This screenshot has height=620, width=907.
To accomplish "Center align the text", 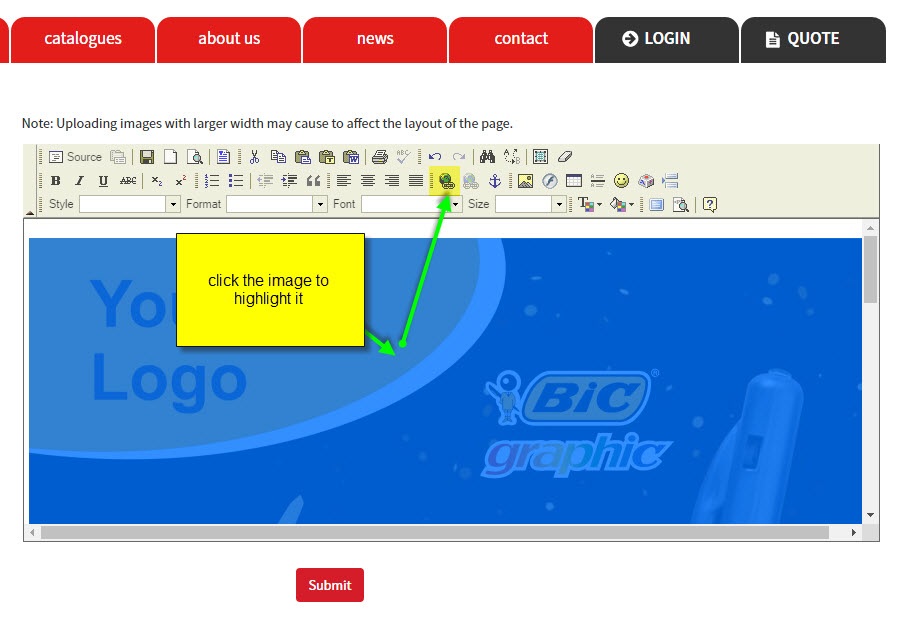I will [x=368, y=181].
